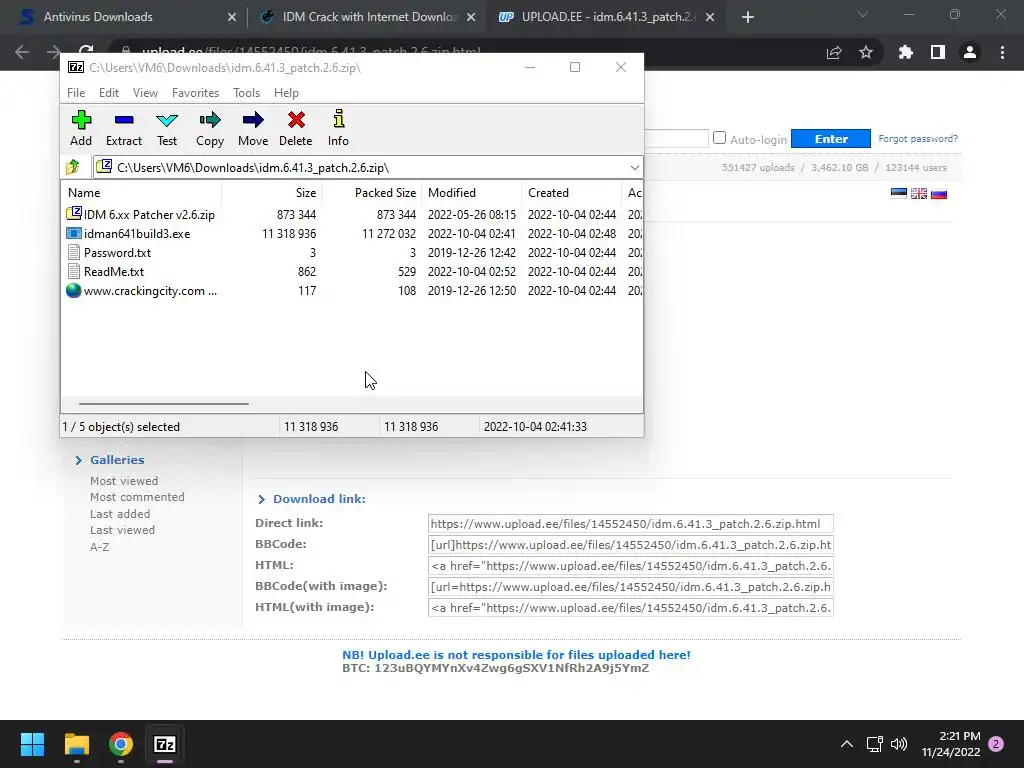Expand the 7-Zip address path dropdown
Viewport: 1024px width, 768px height.
(x=634, y=168)
